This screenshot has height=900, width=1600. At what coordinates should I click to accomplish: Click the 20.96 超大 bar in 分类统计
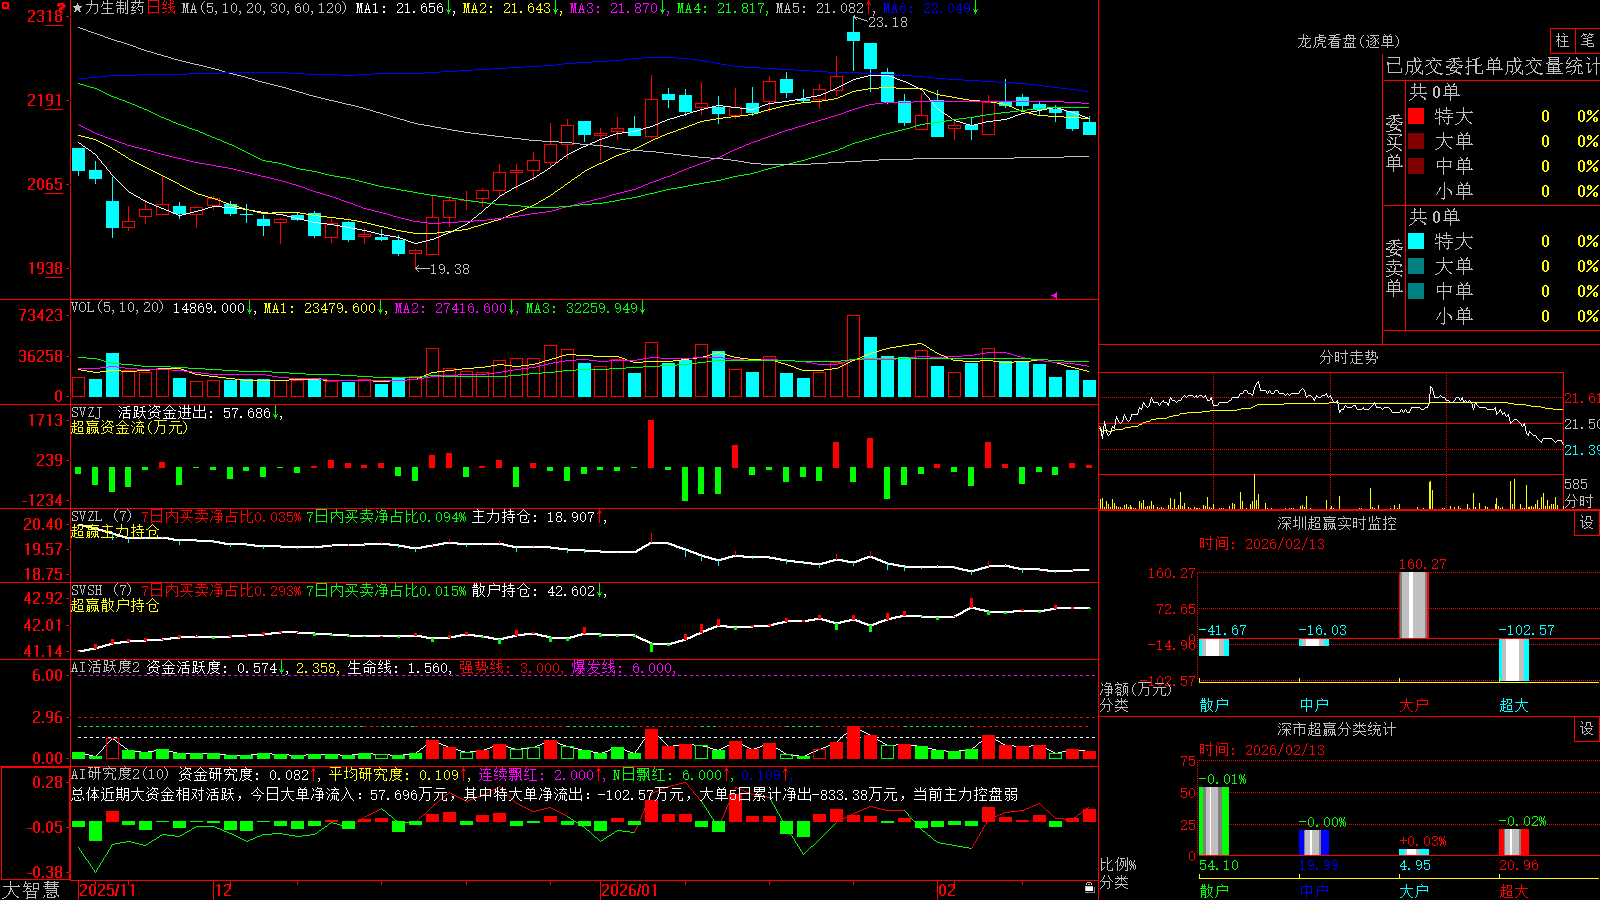click(1514, 842)
